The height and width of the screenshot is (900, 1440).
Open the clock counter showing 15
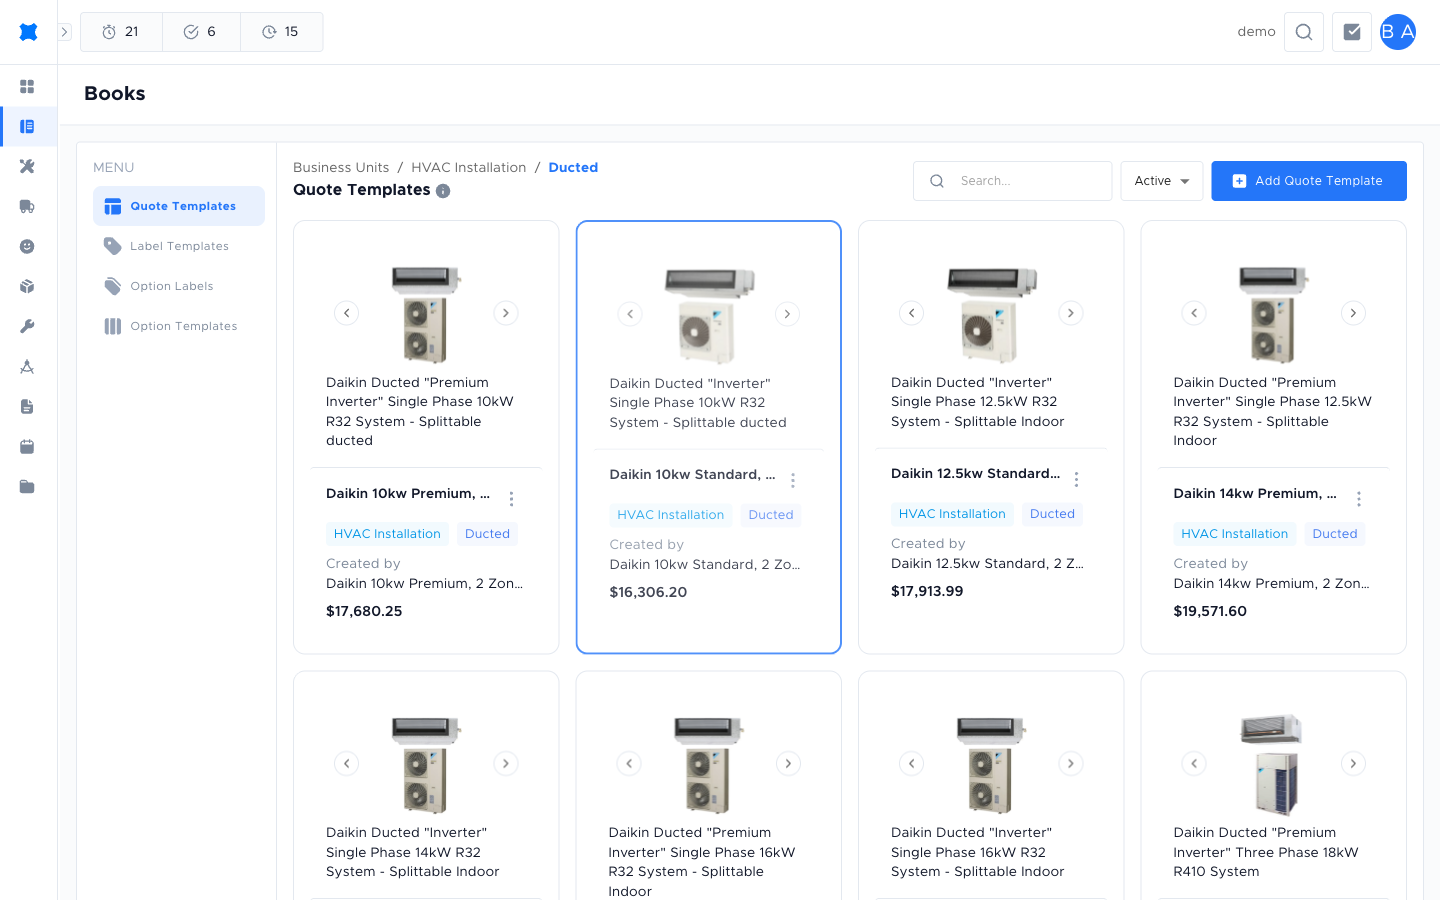click(x=281, y=32)
